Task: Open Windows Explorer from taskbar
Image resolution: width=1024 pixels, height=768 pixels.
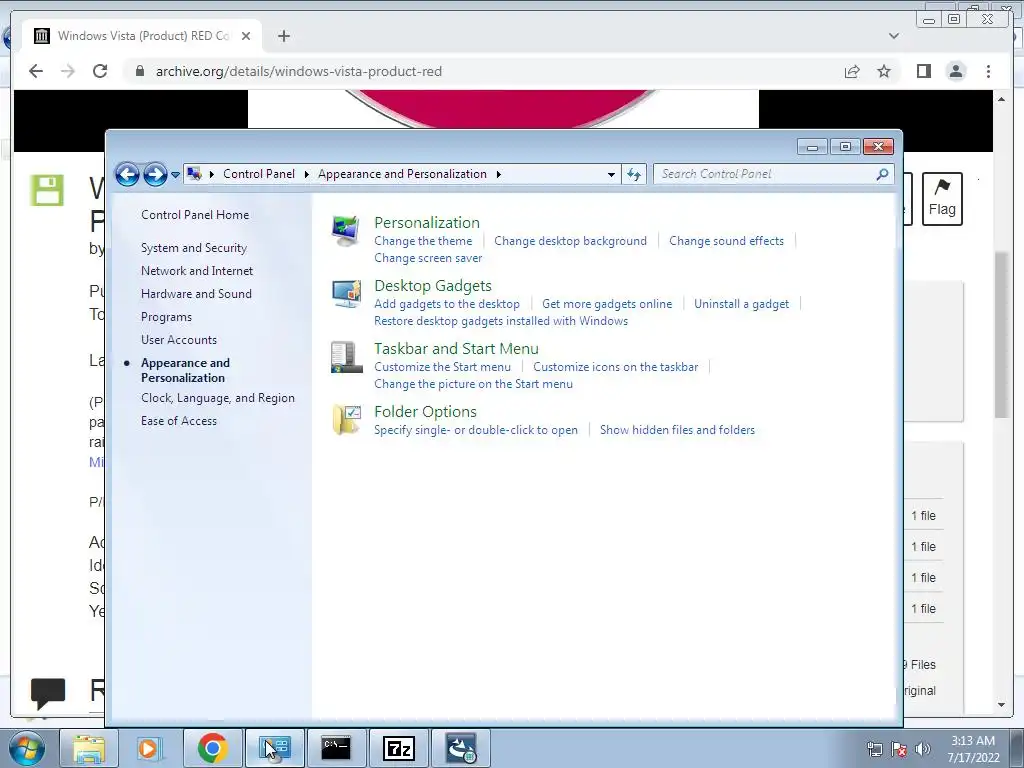Action: [x=89, y=748]
